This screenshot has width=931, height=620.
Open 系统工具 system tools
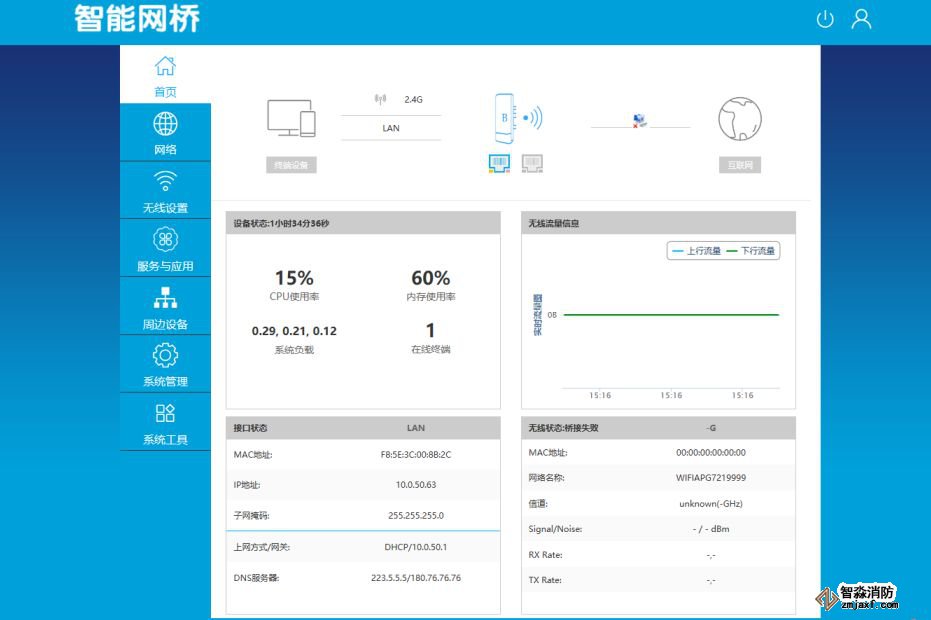165,423
